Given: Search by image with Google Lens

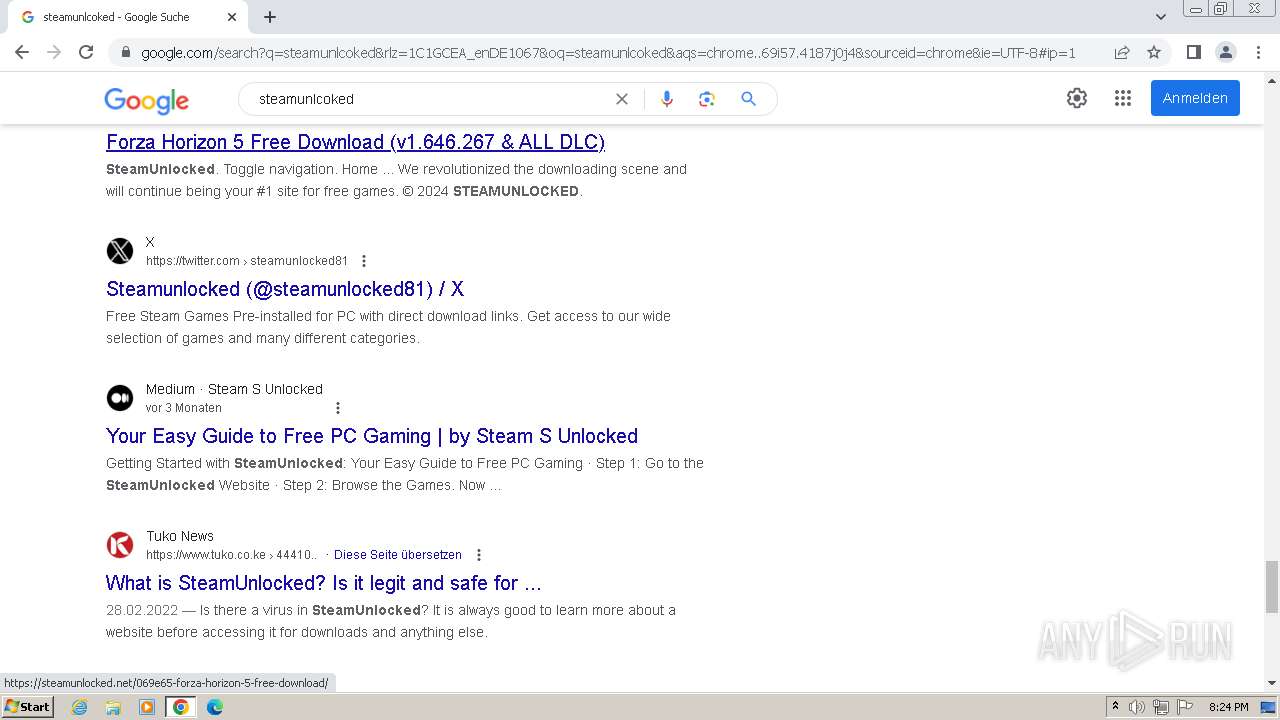Looking at the screenshot, I should pyautogui.click(x=707, y=99).
